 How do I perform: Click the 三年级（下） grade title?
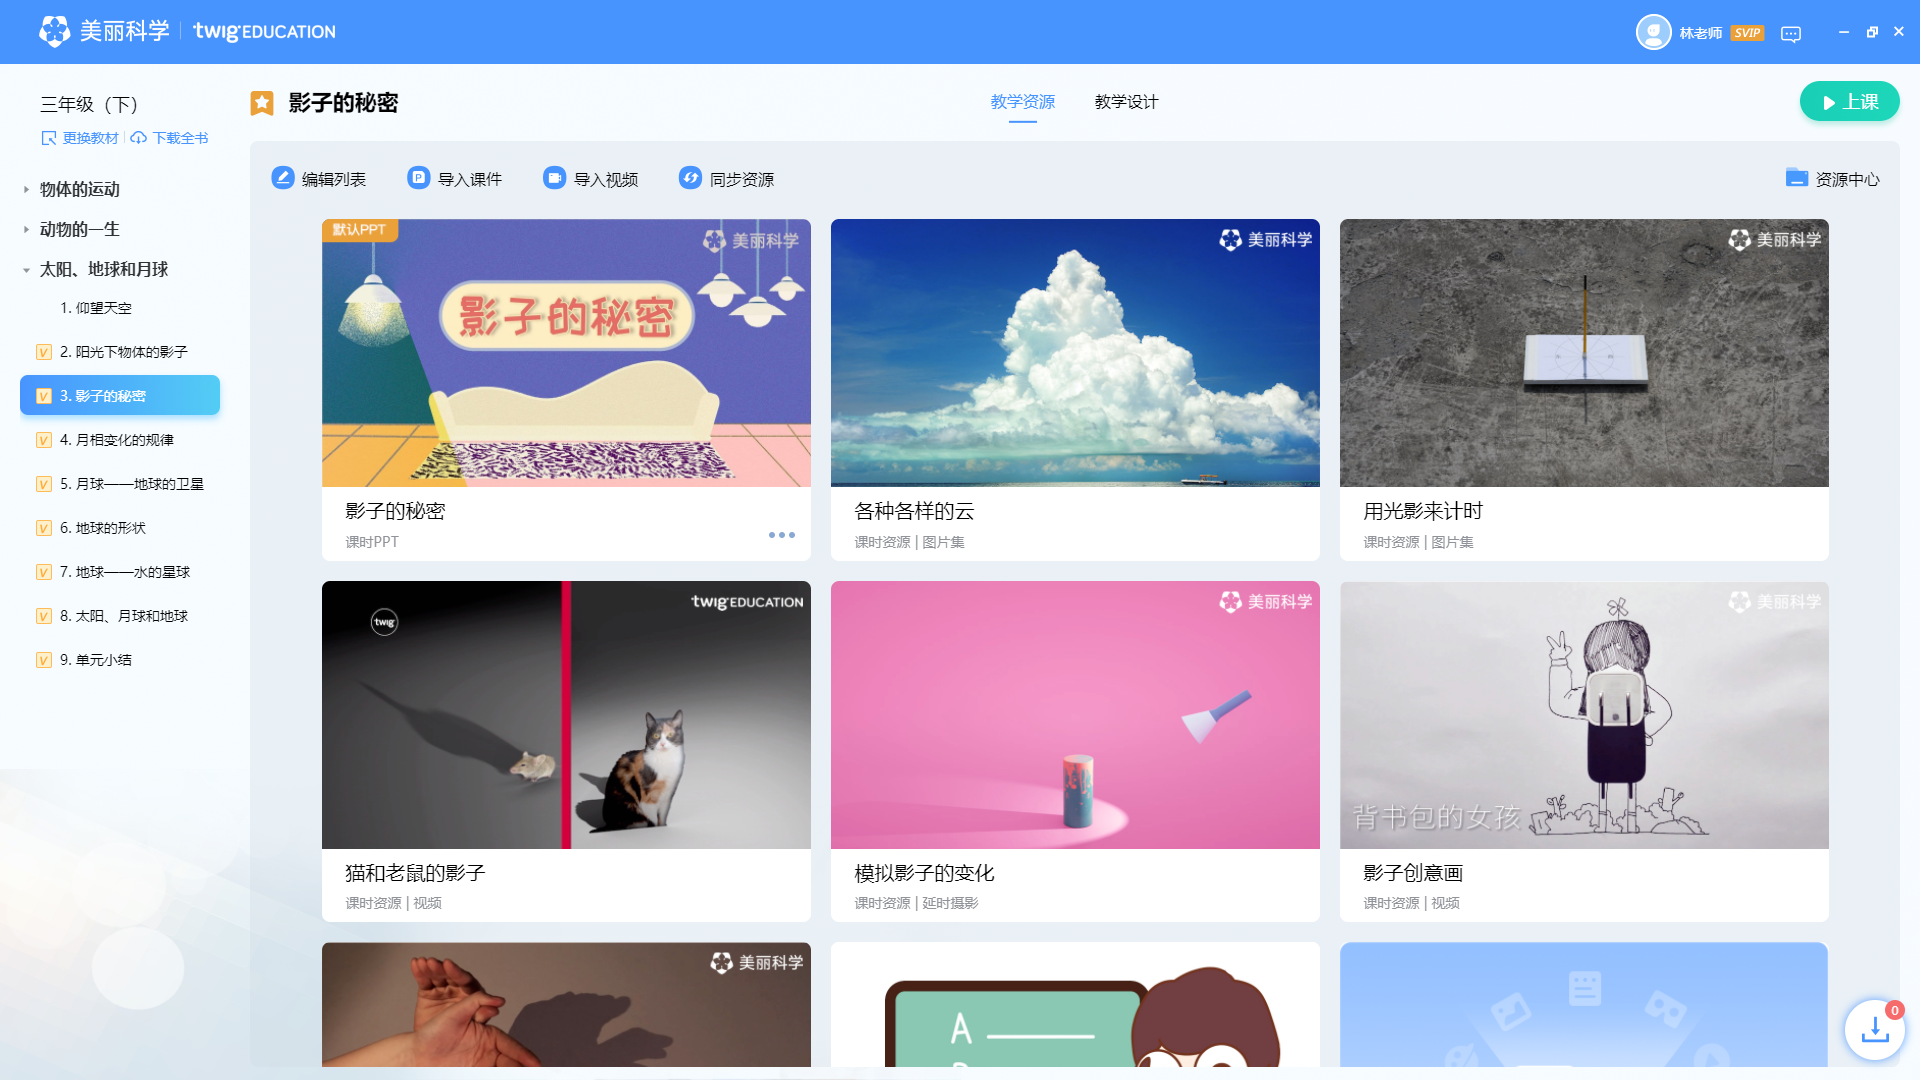point(89,104)
